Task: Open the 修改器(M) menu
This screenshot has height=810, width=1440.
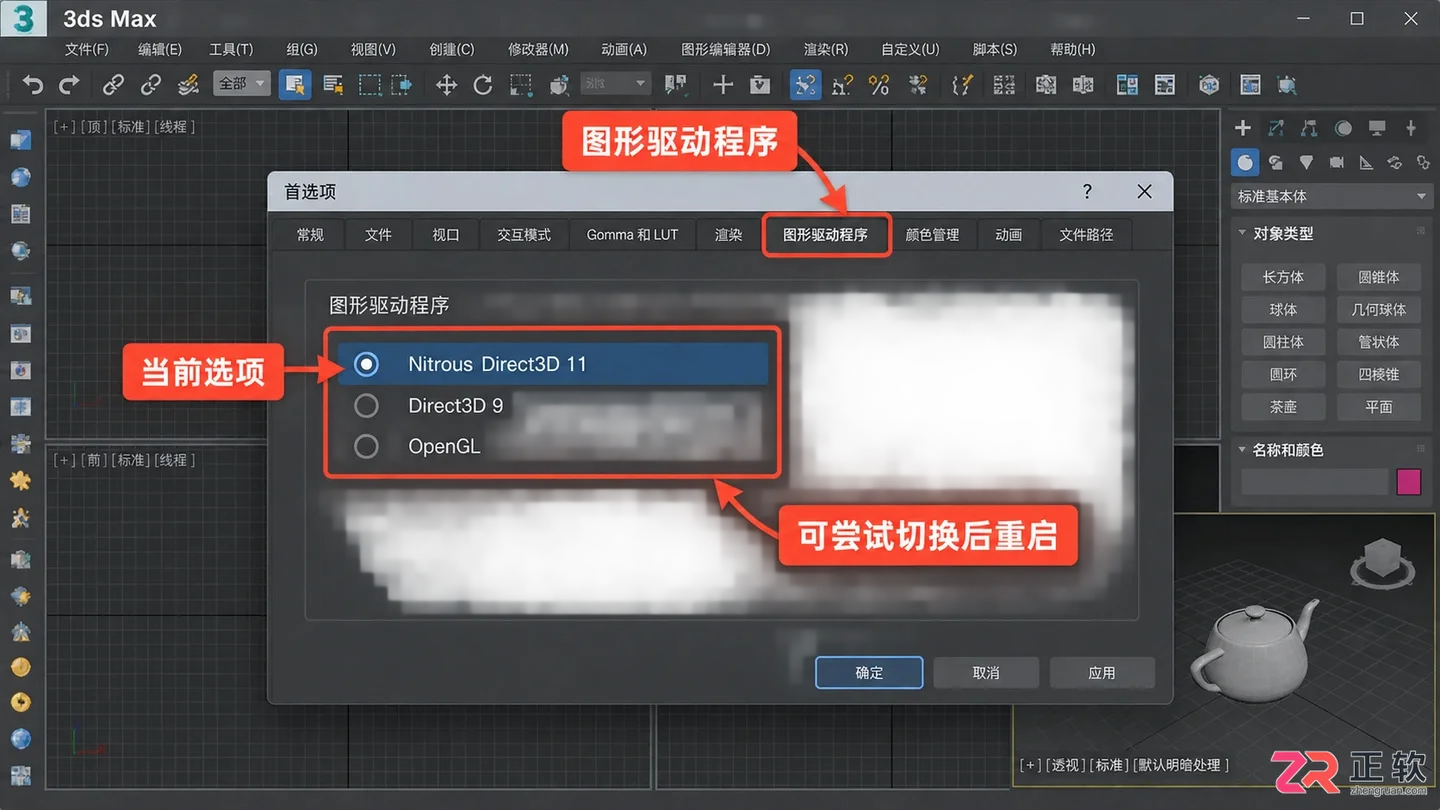Action: tap(538, 49)
